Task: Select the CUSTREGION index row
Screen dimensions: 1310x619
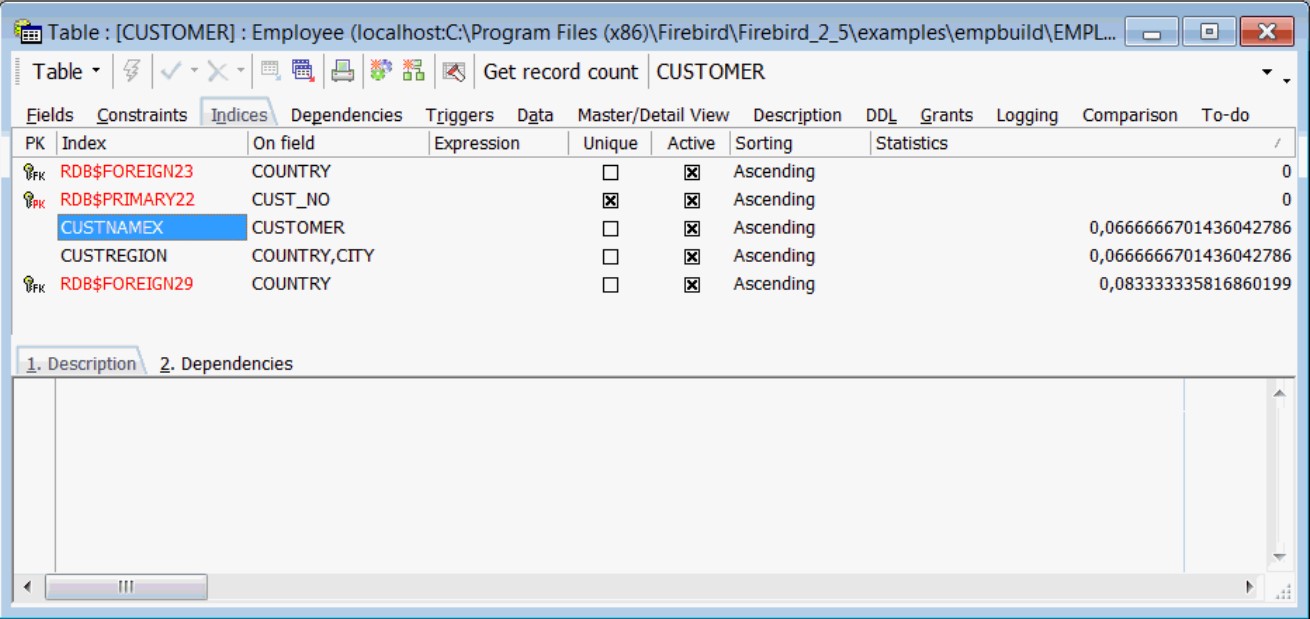Action: click(114, 256)
